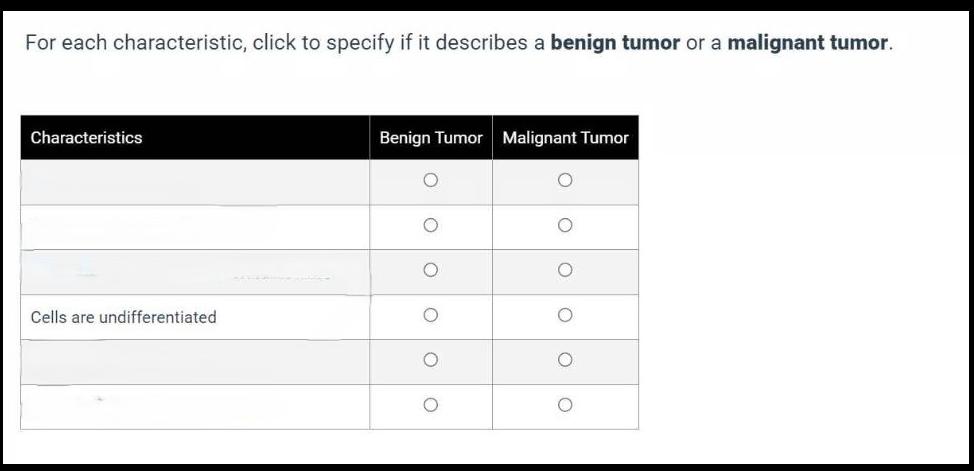Click bold 'benign tumor' in the instructions
The height and width of the screenshot is (471, 974).
(615, 43)
